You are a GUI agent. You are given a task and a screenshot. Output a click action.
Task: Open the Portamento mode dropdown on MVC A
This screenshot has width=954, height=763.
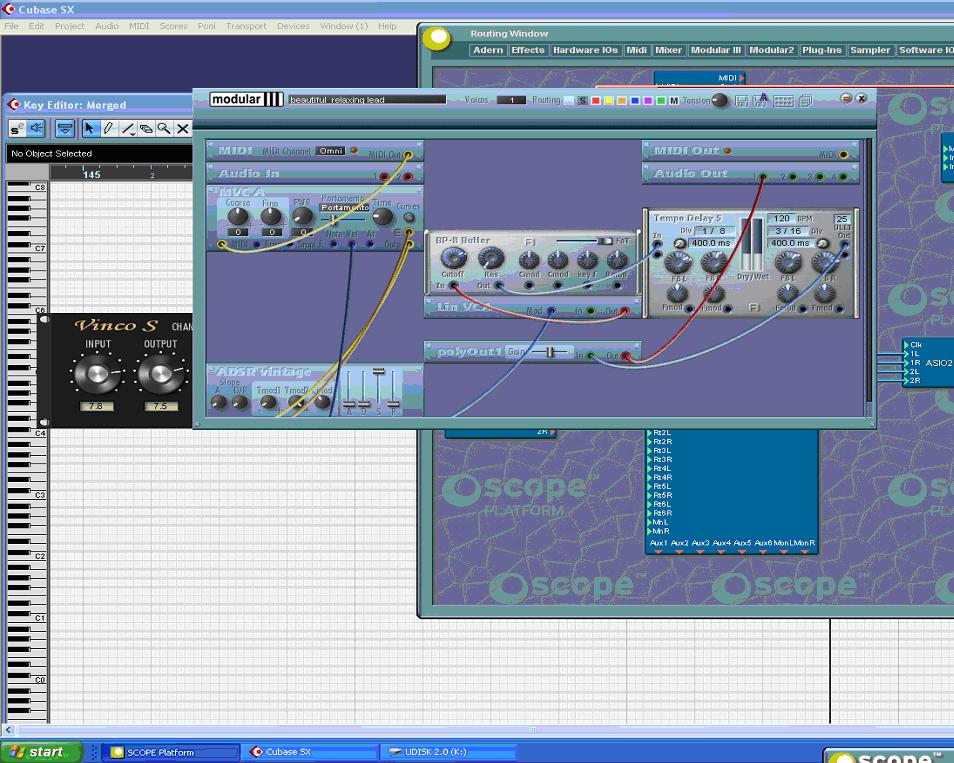click(345, 207)
